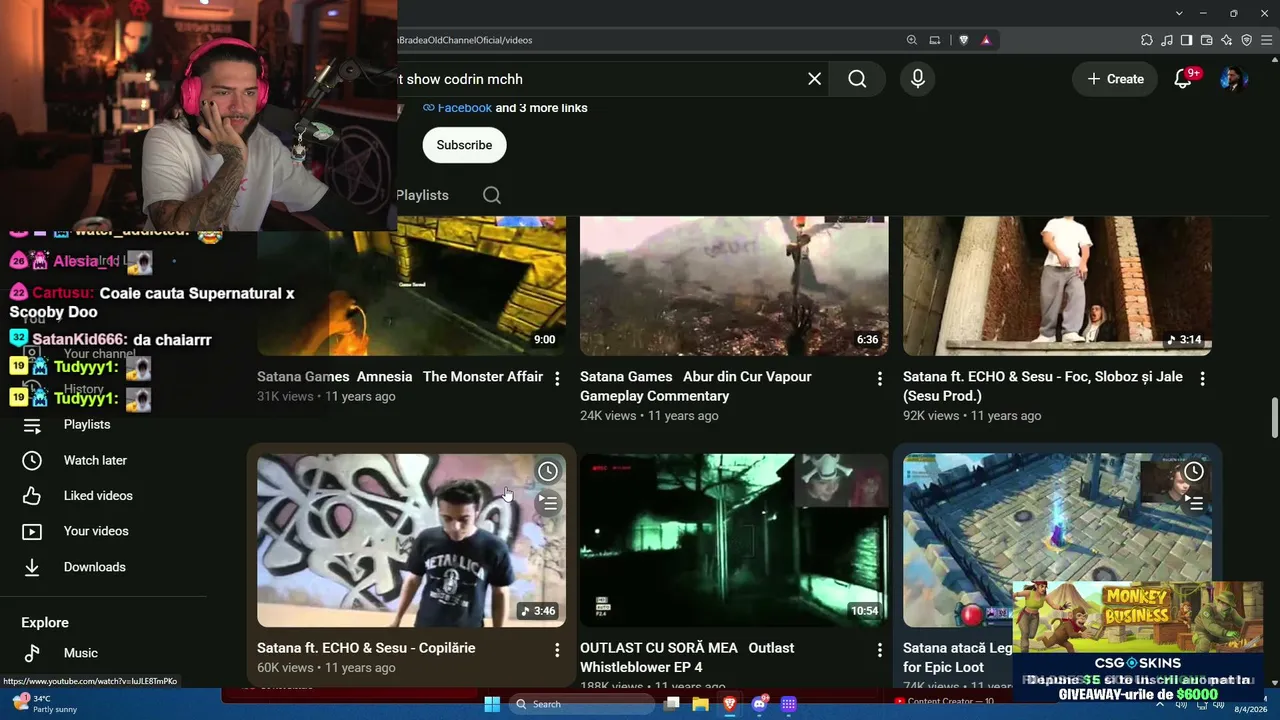Open the Windows Start menu

click(492, 704)
